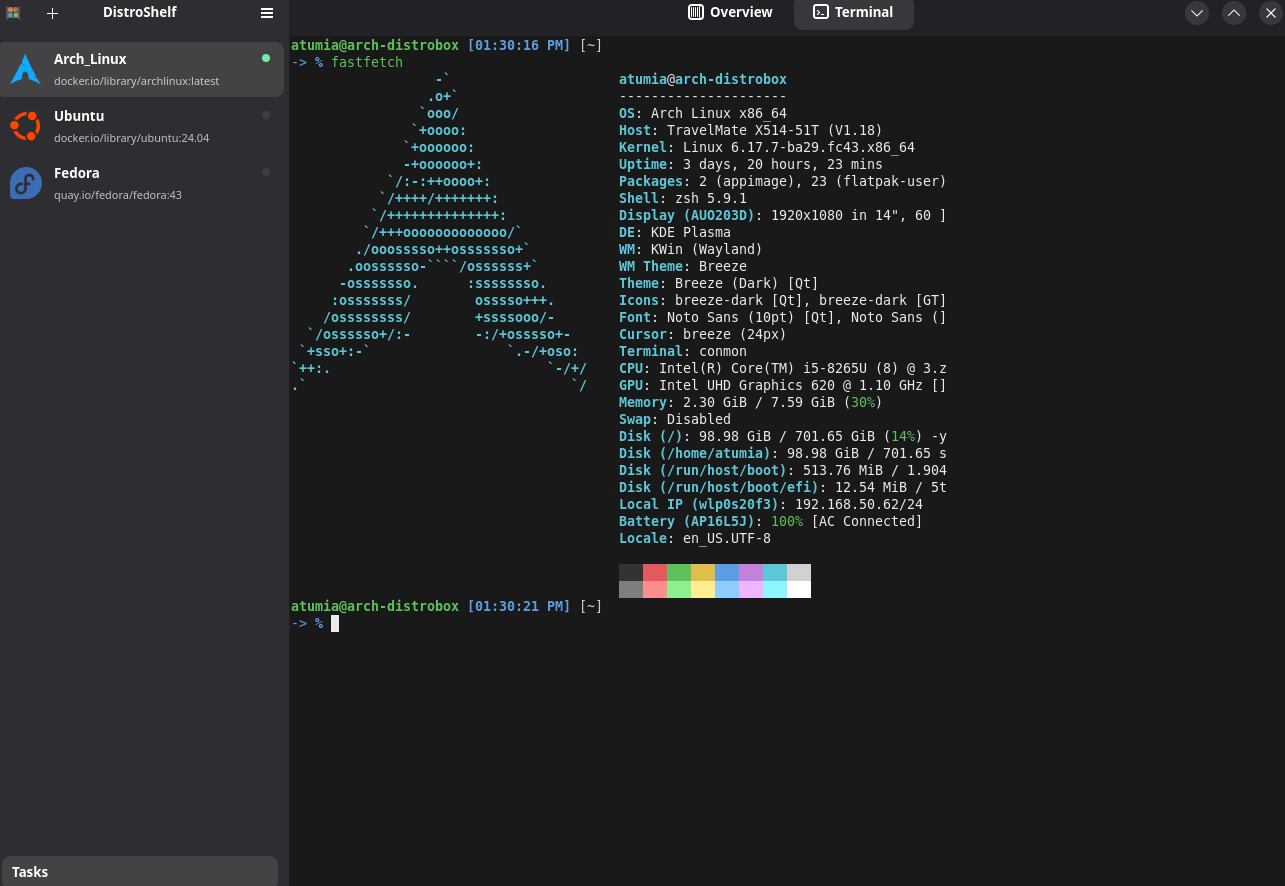Click the [01:30:16 PM] prompt timestamp
This screenshot has height=886, width=1285.
tap(519, 45)
